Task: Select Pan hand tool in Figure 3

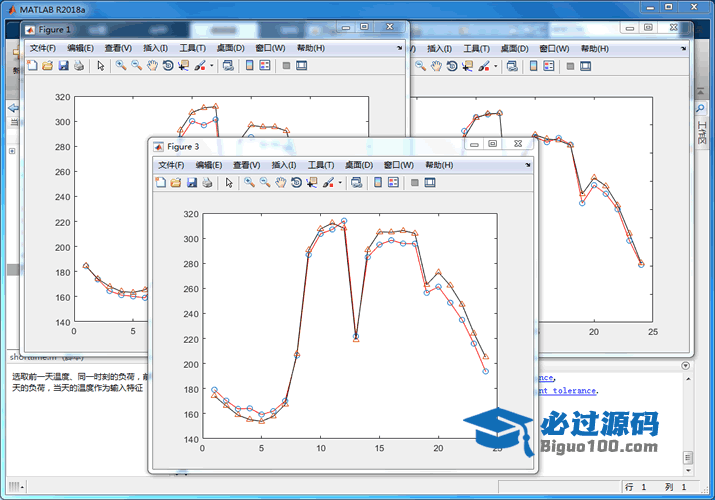Action: click(280, 183)
